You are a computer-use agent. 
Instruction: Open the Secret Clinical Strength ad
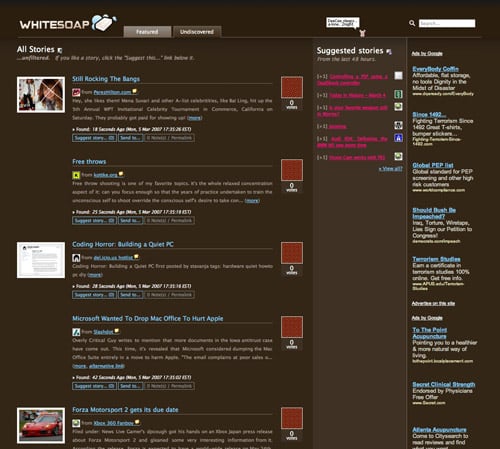tap(444, 384)
